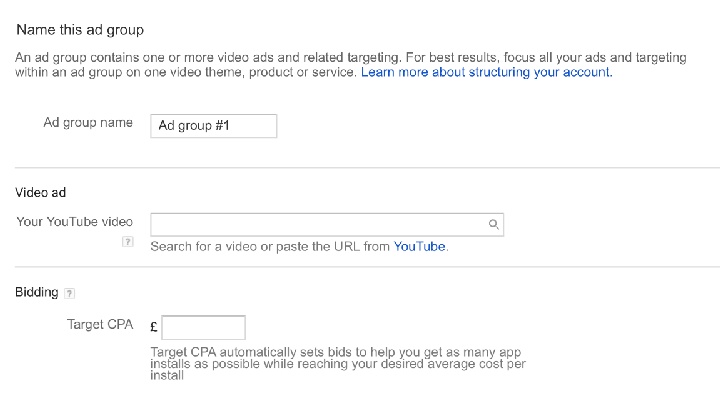Select the Name this ad group heading
Viewport: 720px width, 403px height.
tap(80, 30)
